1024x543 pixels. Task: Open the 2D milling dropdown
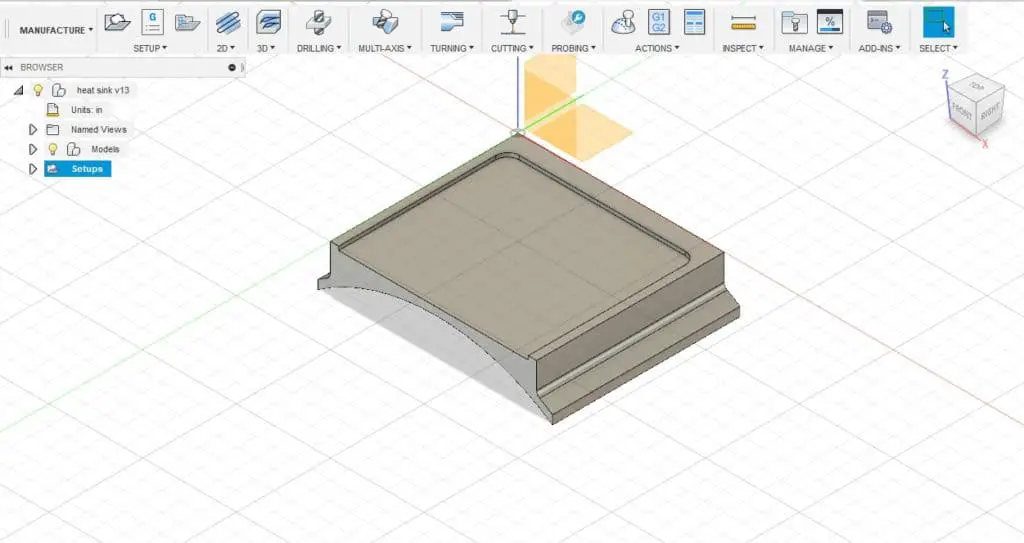(x=226, y=48)
